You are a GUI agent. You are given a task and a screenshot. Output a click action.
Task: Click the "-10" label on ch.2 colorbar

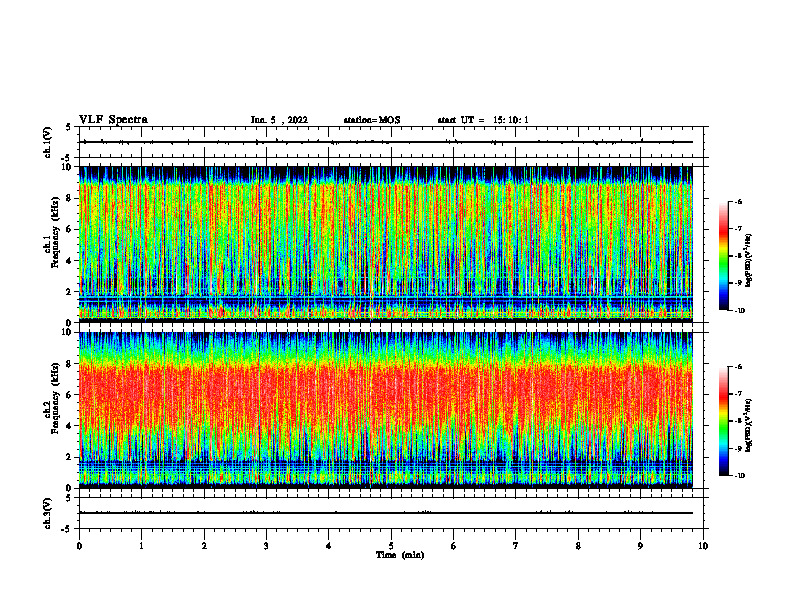[x=739, y=476]
